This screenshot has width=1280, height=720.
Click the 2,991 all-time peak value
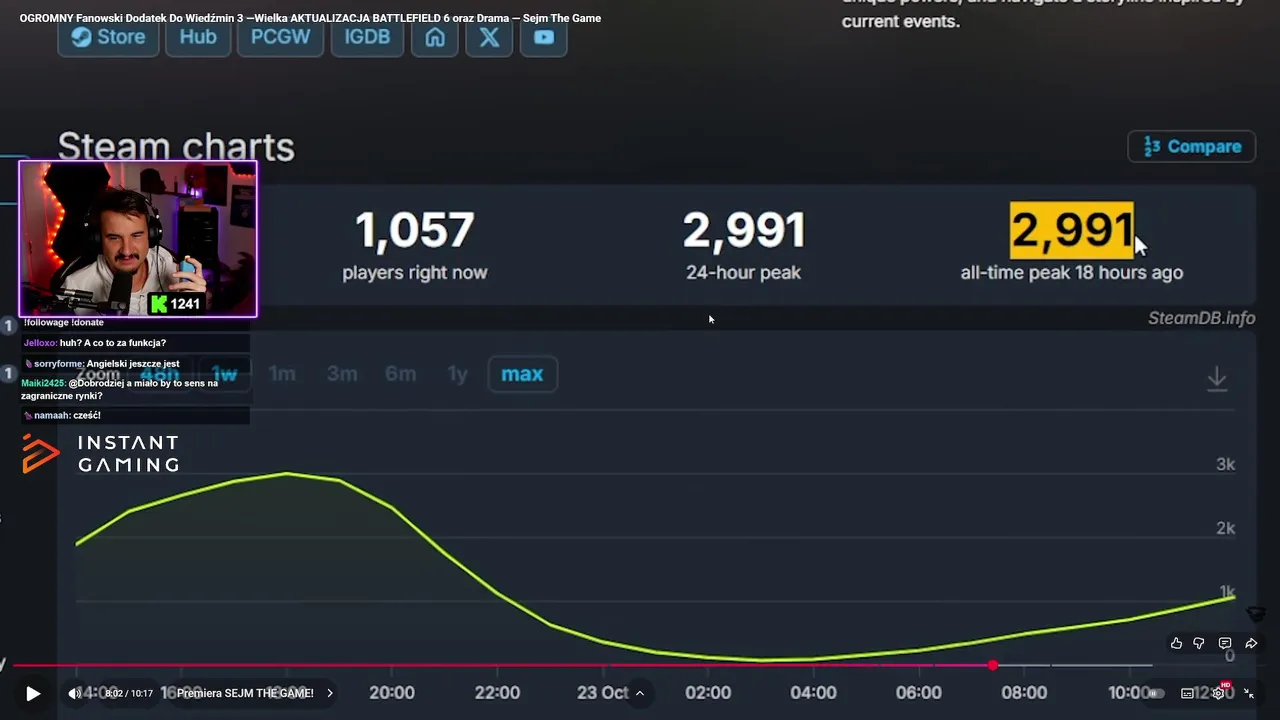(1072, 231)
